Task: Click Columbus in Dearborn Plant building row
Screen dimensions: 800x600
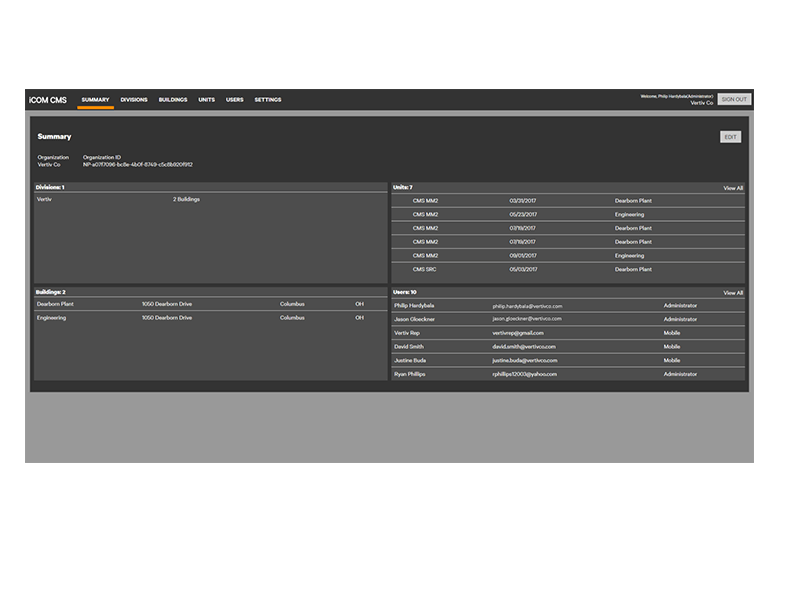Action: pos(292,304)
